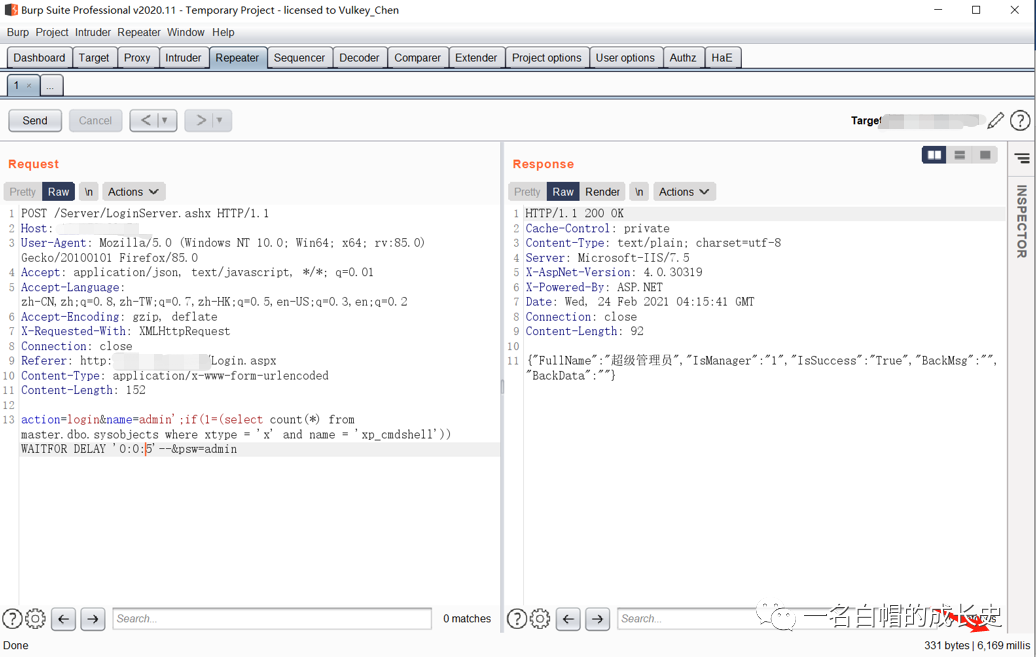This screenshot has width=1036, height=661.
Task: Open the Window menu
Action: click(186, 32)
